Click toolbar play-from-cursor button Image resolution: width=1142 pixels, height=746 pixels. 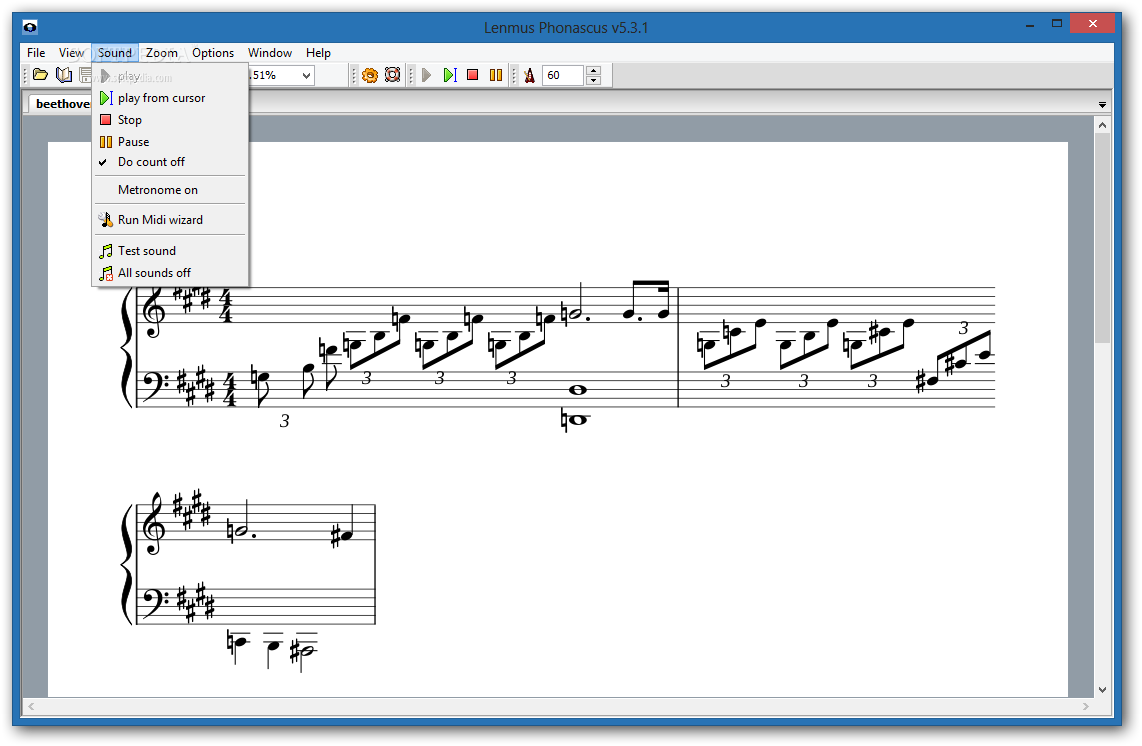tap(450, 75)
